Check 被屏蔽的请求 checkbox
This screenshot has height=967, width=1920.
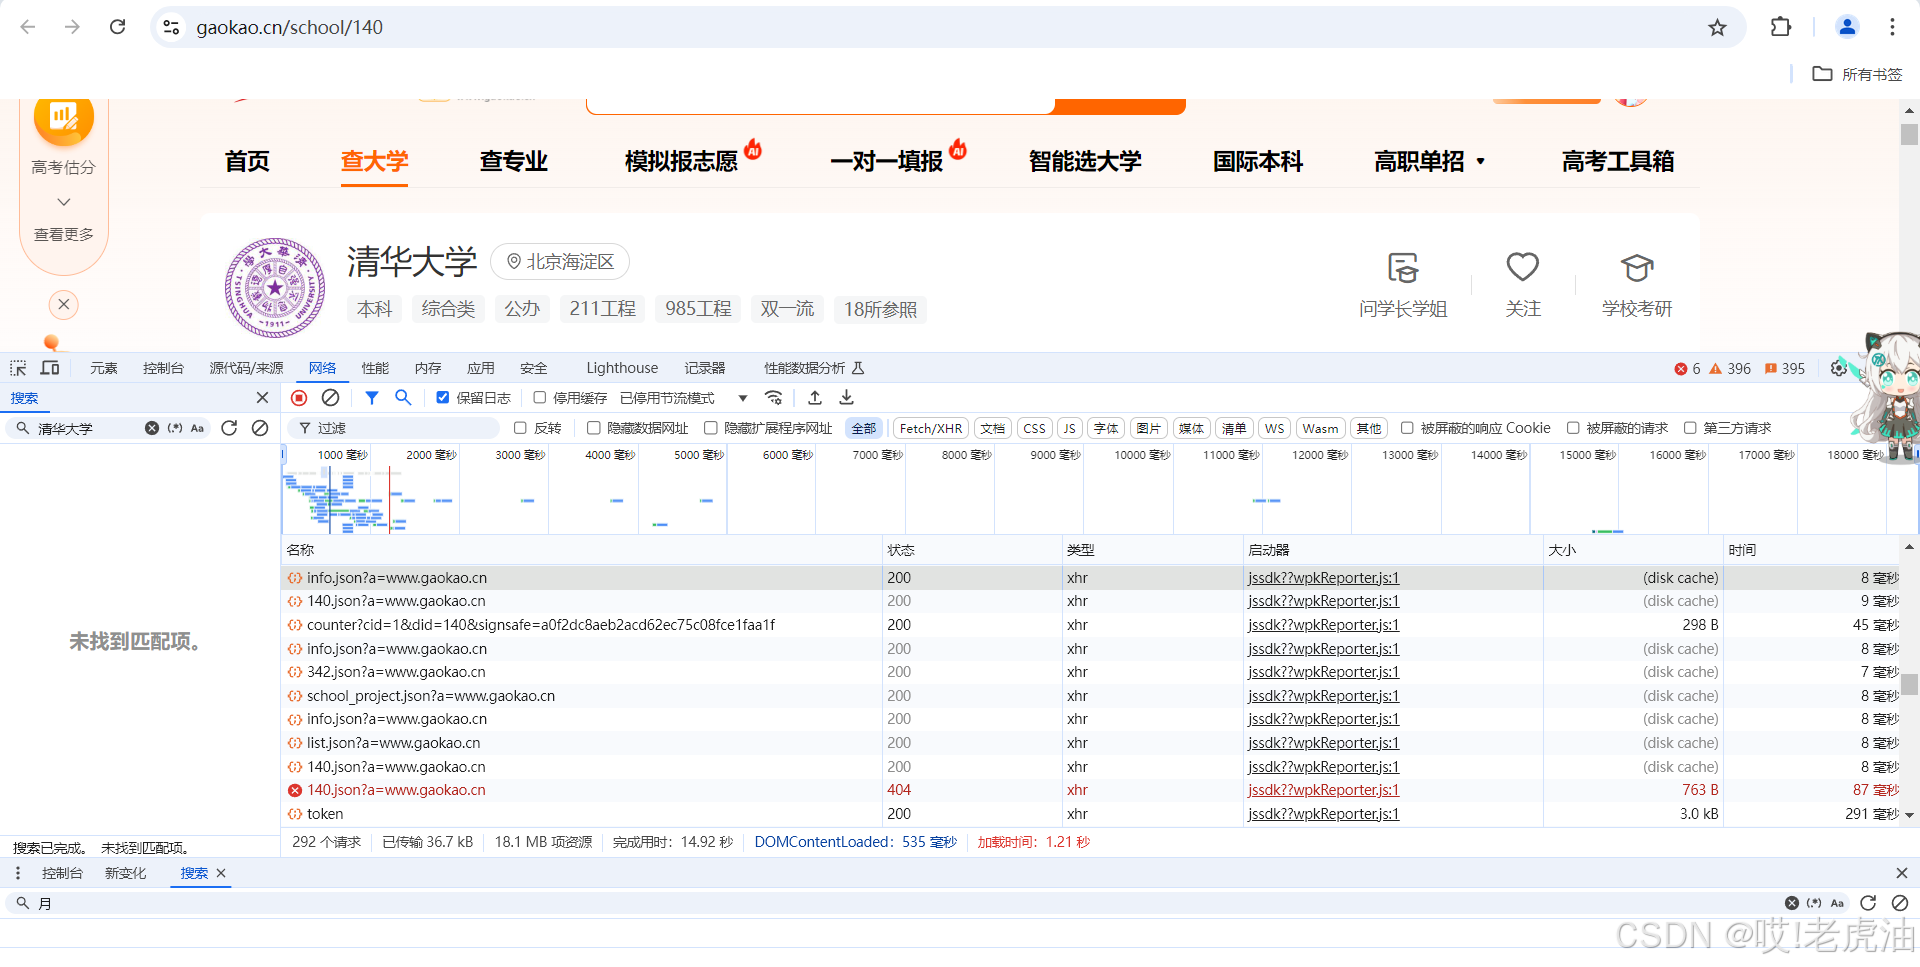1573,428
